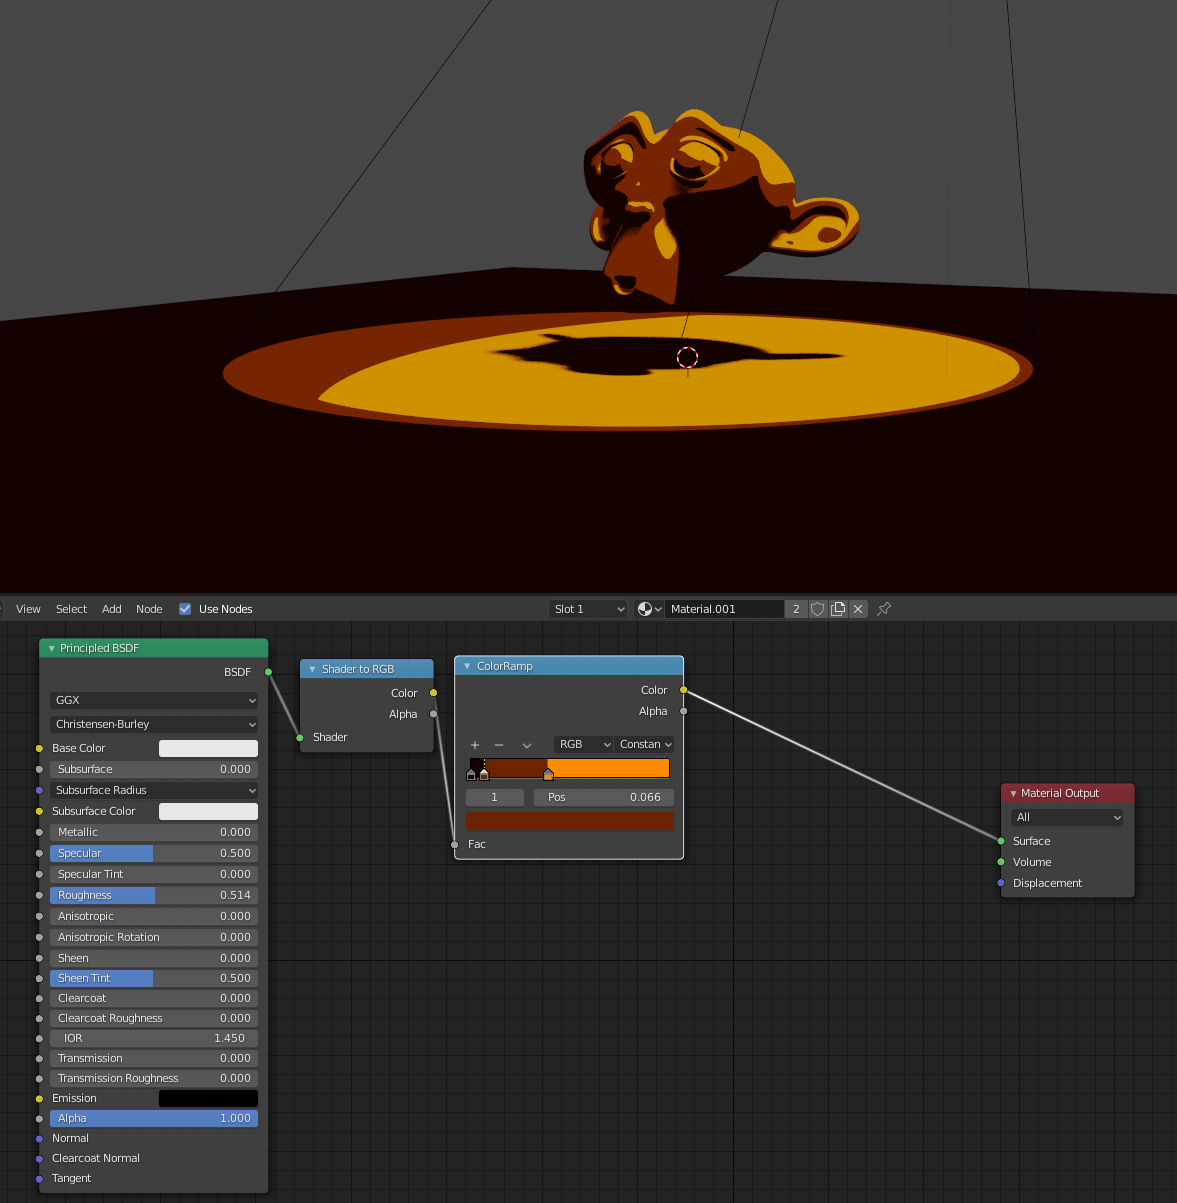Viewport: 1177px width, 1203px height.
Task: Open the RGB color mode dropdown
Action: [x=584, y=745]
